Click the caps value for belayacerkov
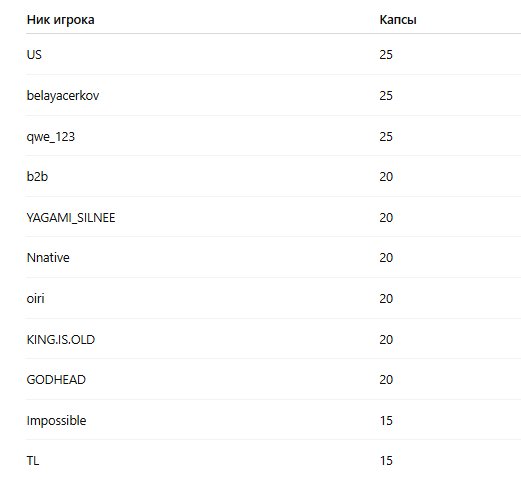The image size is (521, 501). pos(386,96)
